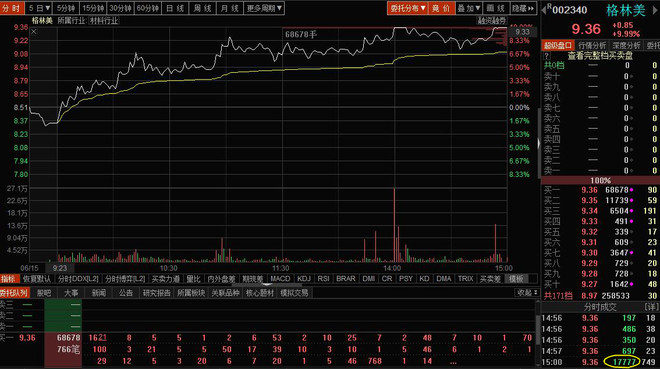This screenshot has height=369, width=660.
Task: Select the 超级盘口 tab
Action: pyautogui.click(x=558, y=45)
